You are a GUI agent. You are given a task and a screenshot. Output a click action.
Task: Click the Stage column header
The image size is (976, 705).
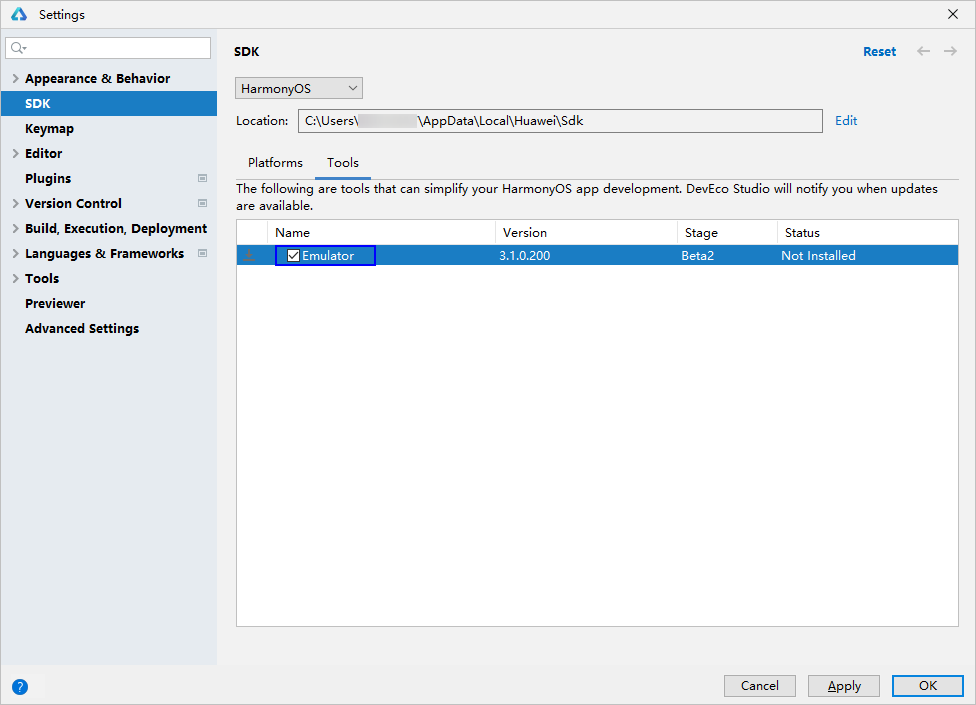[x=727, y=233]
